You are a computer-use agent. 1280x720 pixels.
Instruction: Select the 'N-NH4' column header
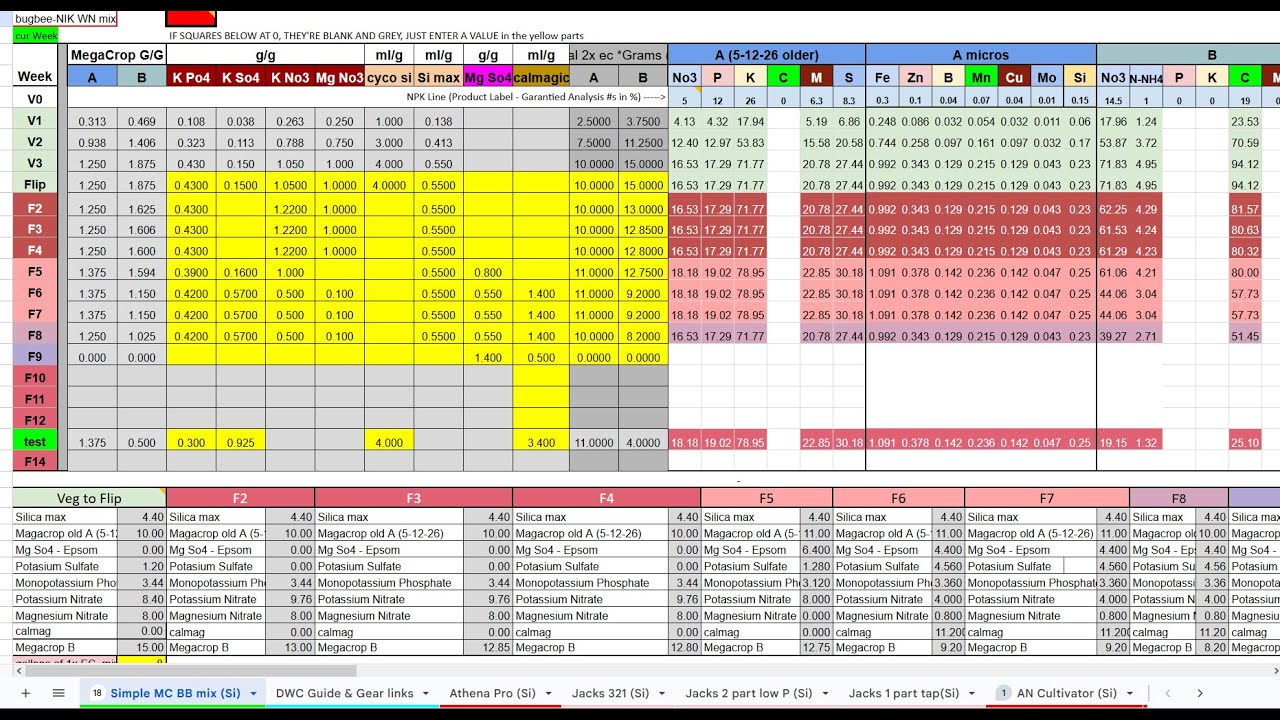click(x=1146, y=77)
